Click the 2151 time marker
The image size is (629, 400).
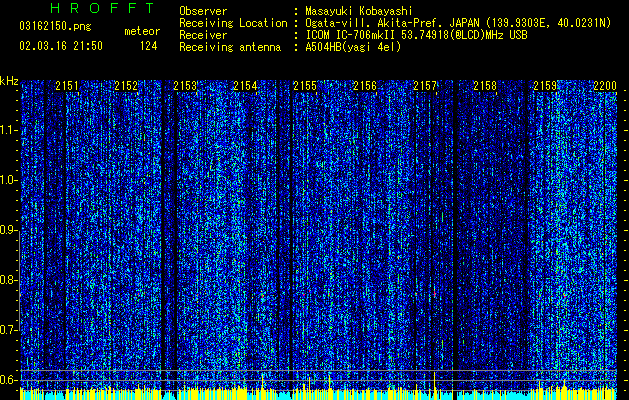tap(67, 86)
